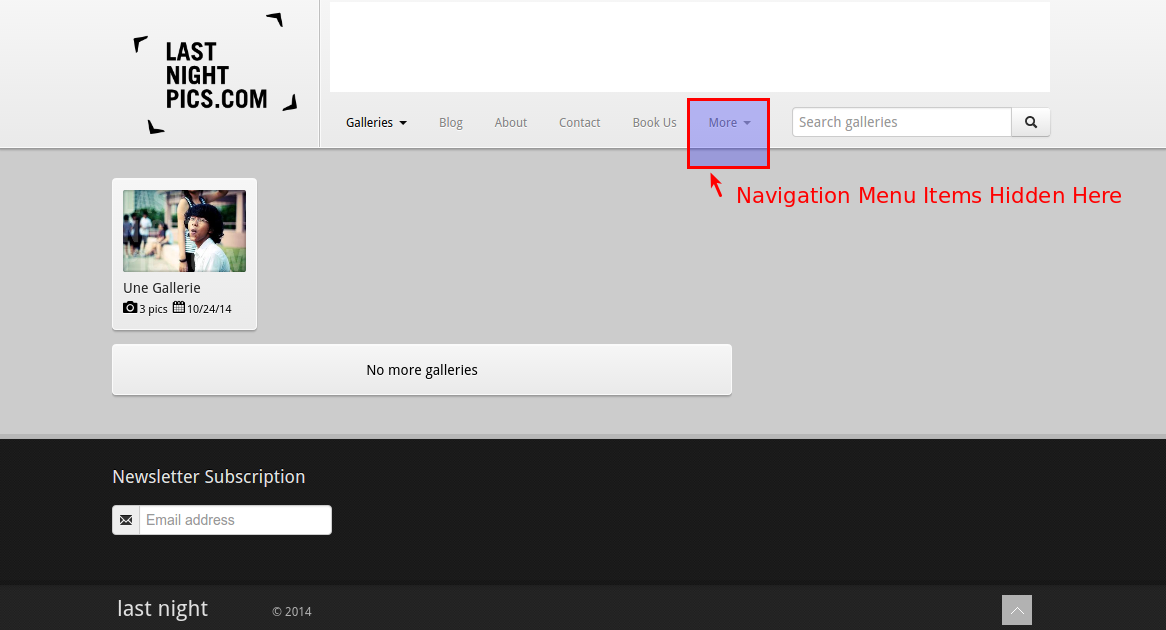Image resolution: width=1166 pixels, height=630 pixels.
Task: Go to the Blog page
Action: pyautogui.click(x=451, y=123)
